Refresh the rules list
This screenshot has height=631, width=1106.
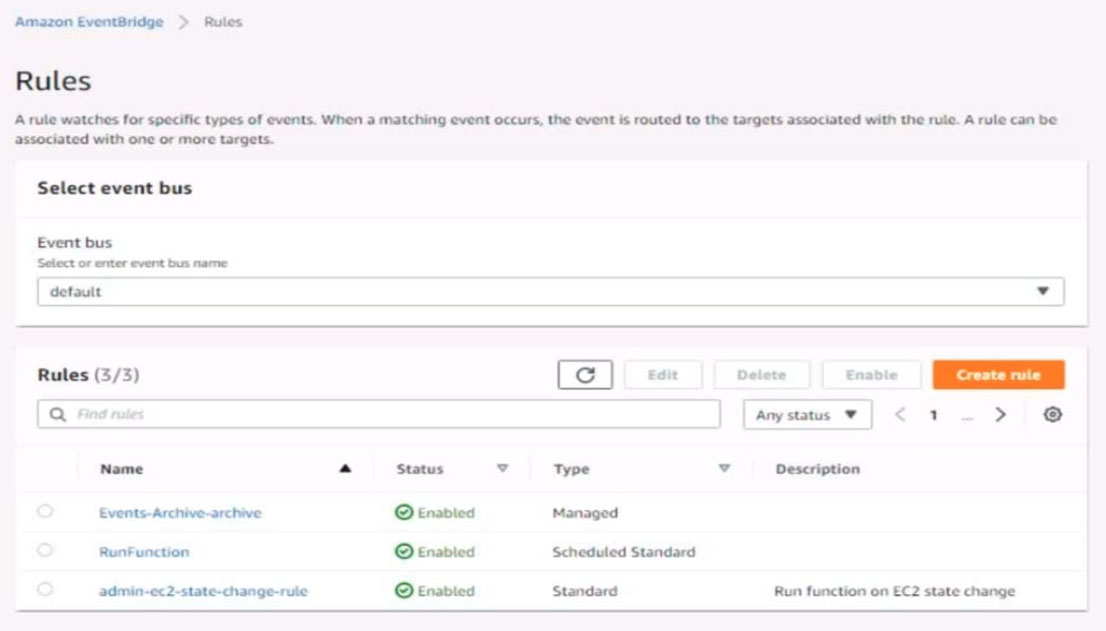tap(585, 375)
